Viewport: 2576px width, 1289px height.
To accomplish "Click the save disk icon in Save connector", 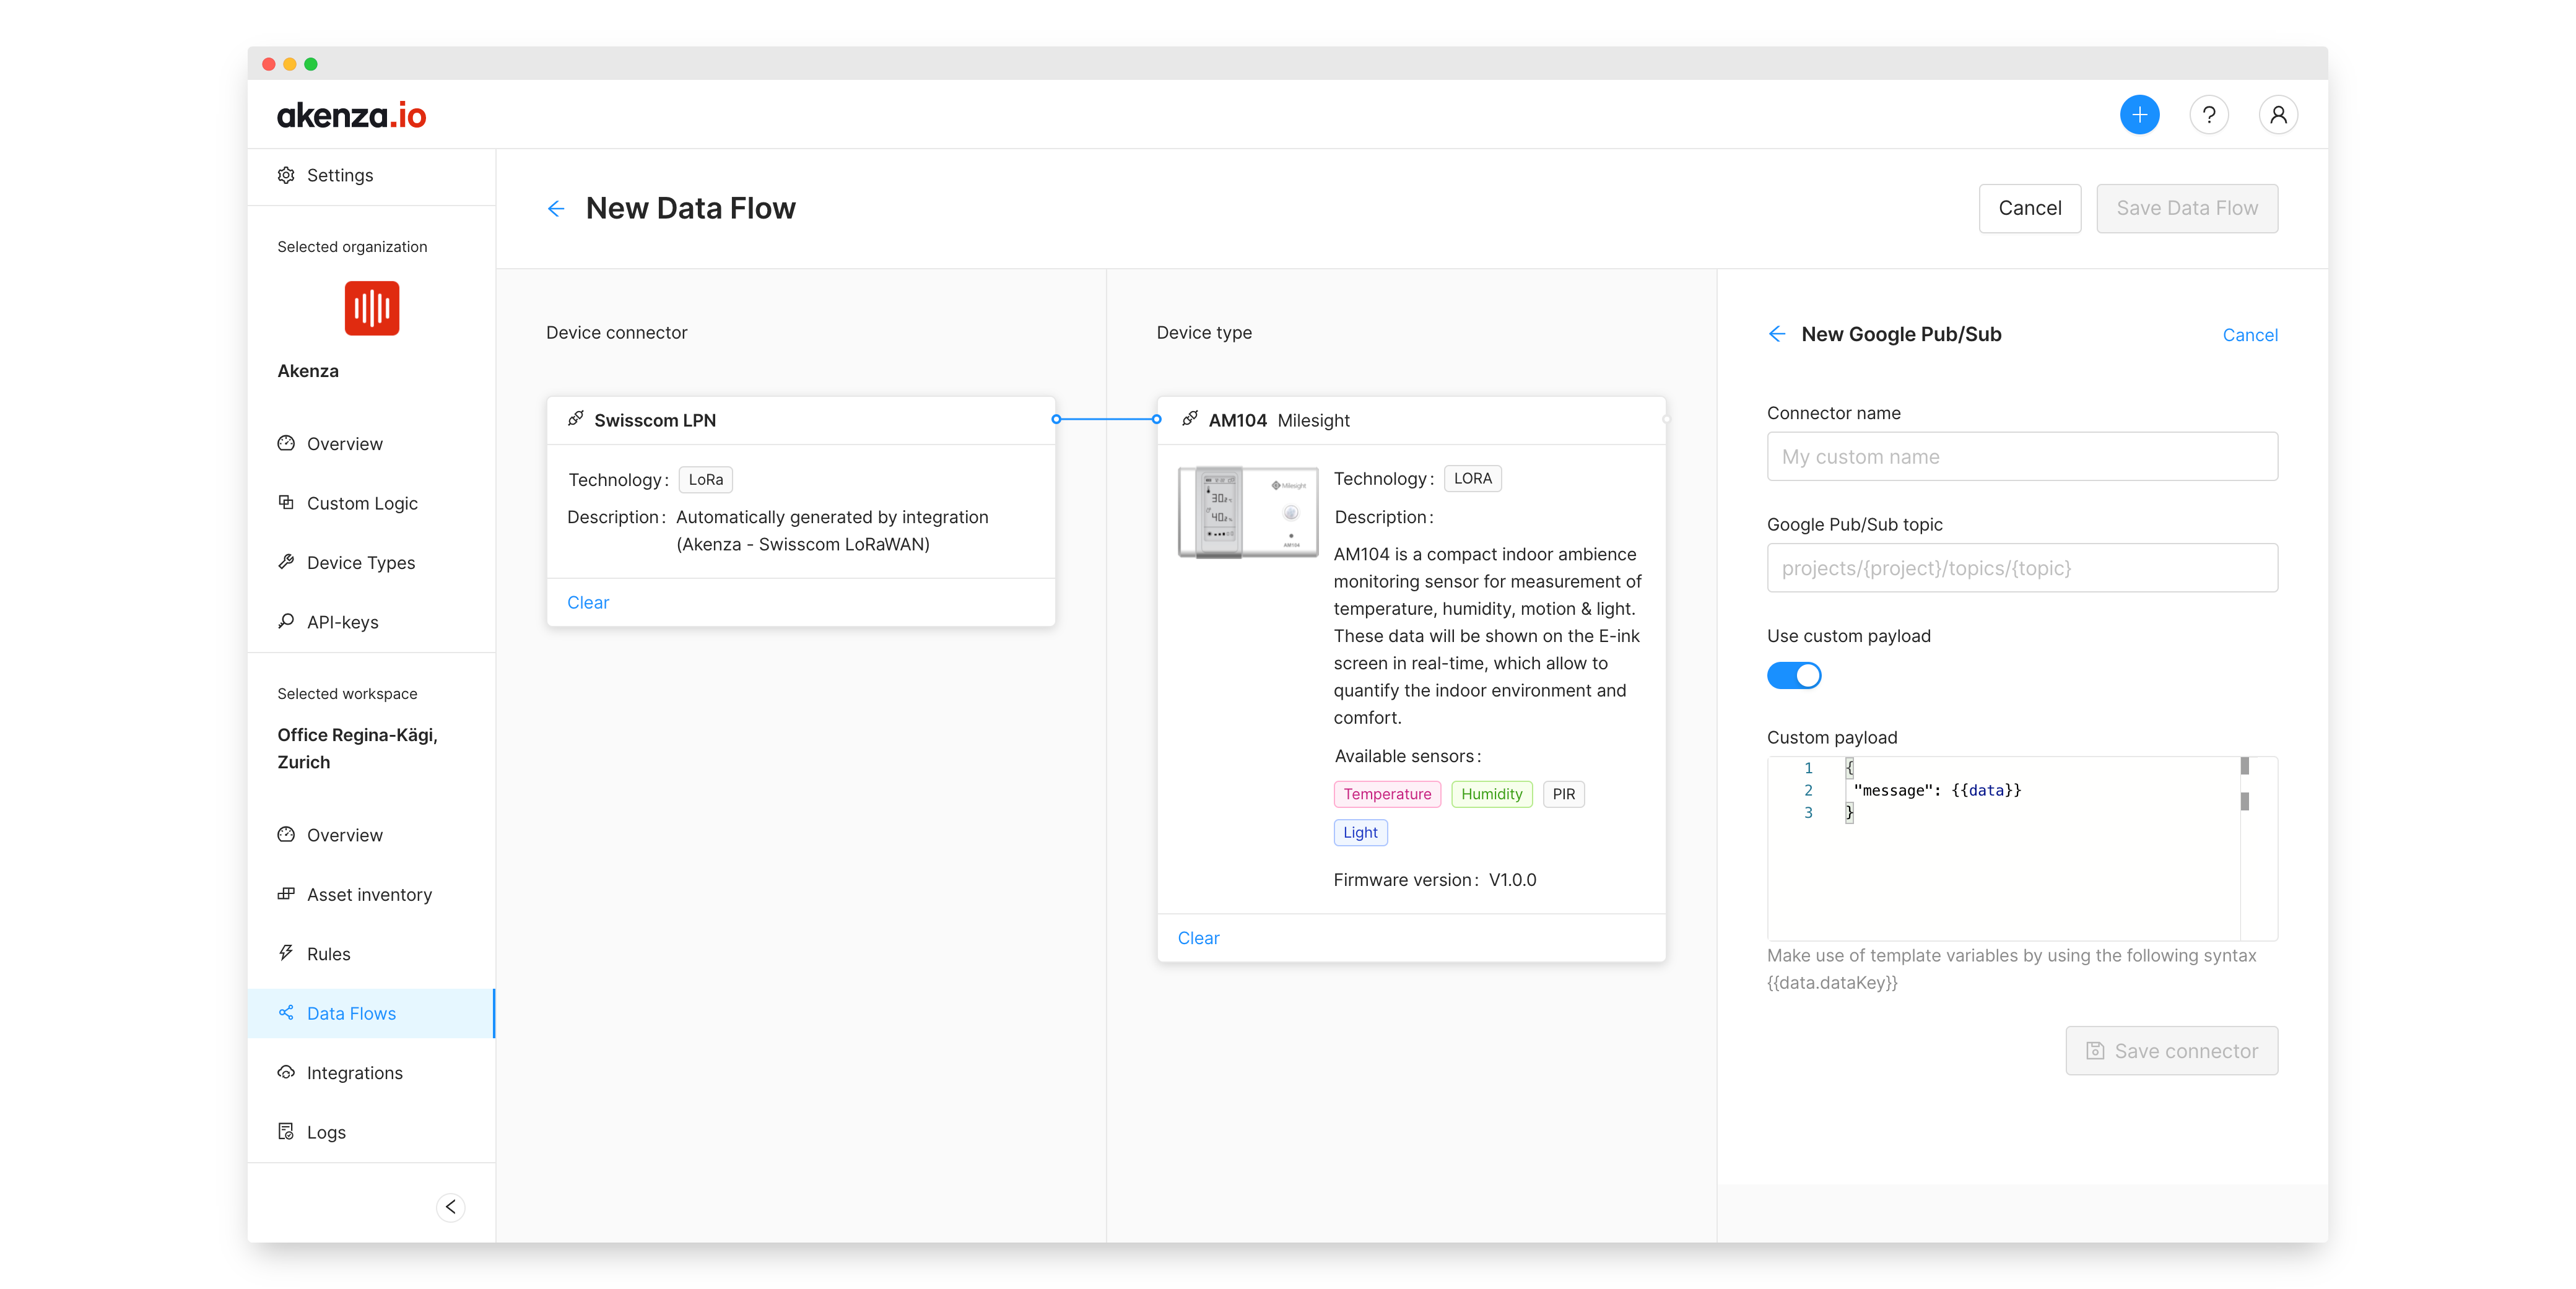I will click(x=2095, y=1051).
